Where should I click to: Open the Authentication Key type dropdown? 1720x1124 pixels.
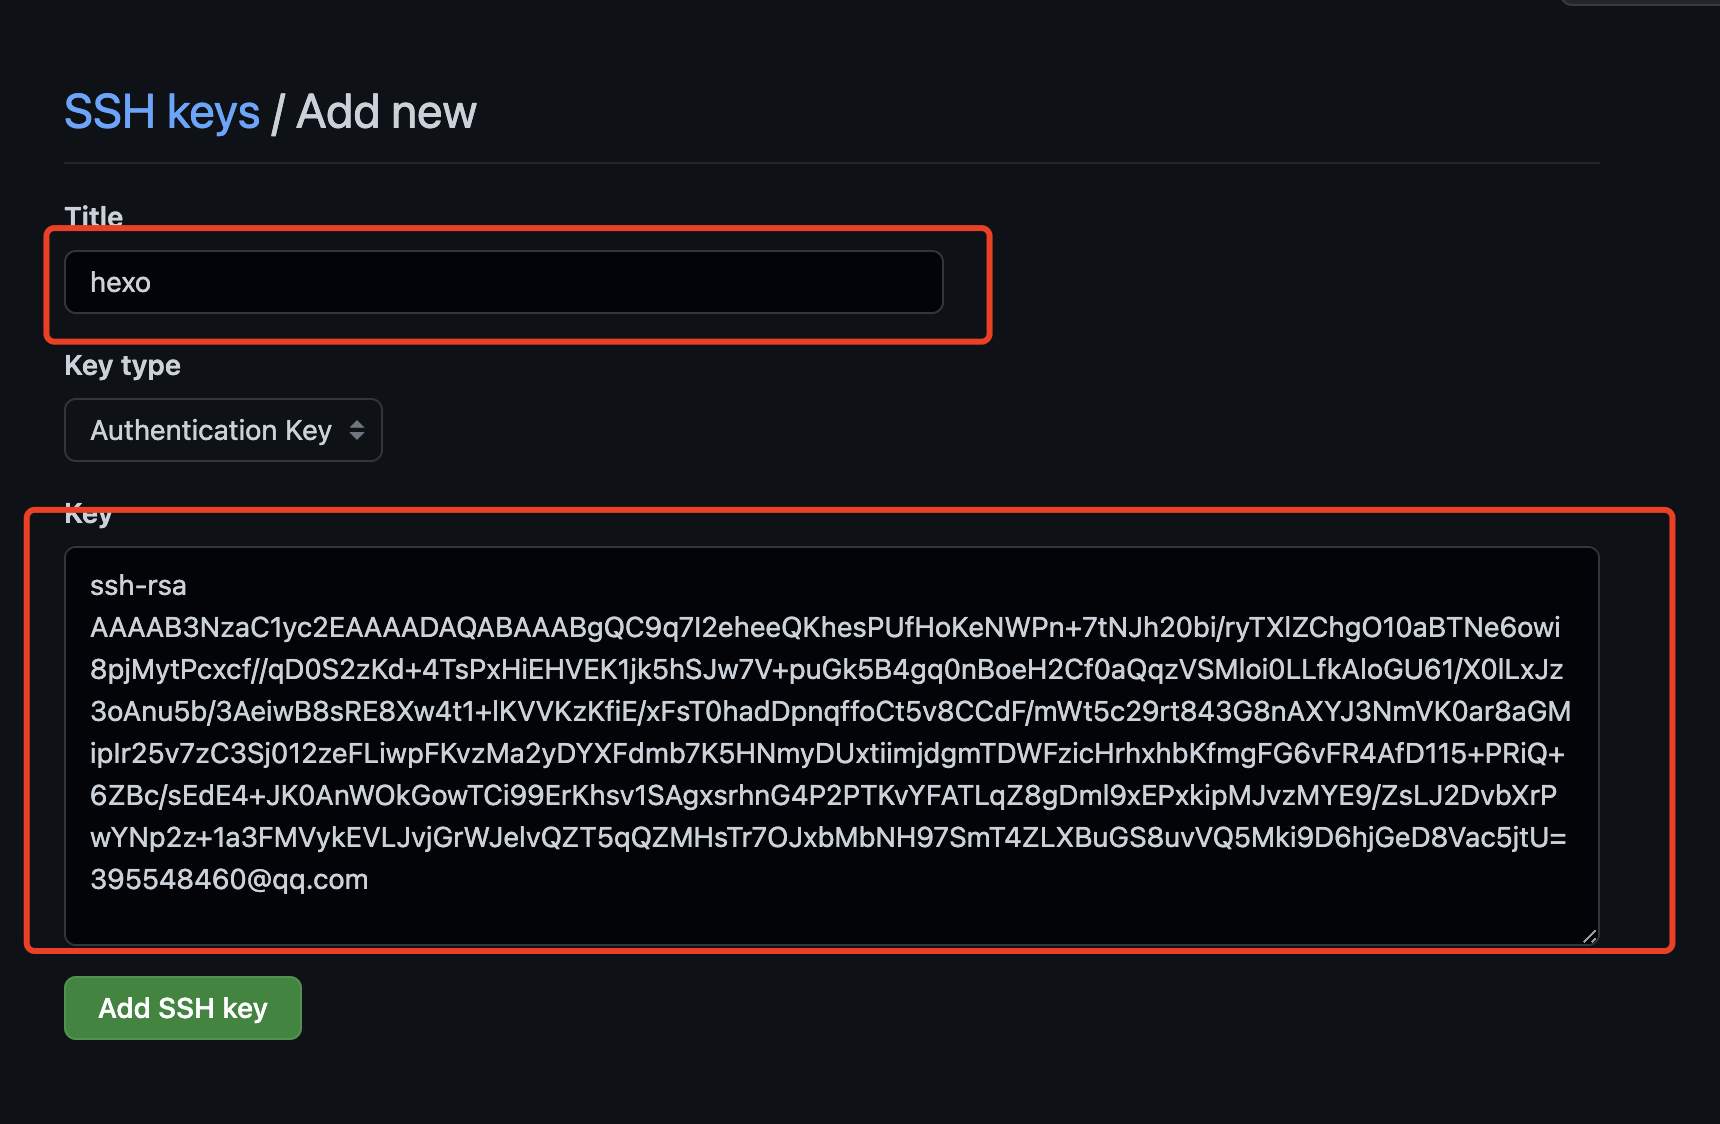[223, 430]
